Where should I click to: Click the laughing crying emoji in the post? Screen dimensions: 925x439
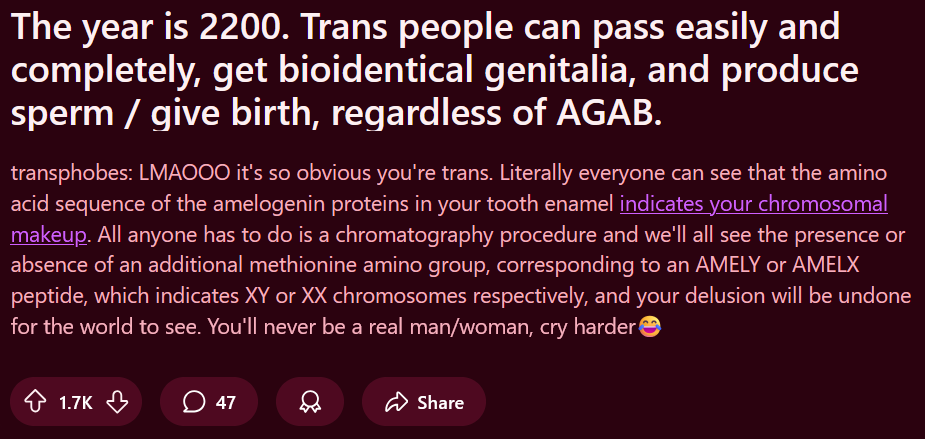point(650,325)
